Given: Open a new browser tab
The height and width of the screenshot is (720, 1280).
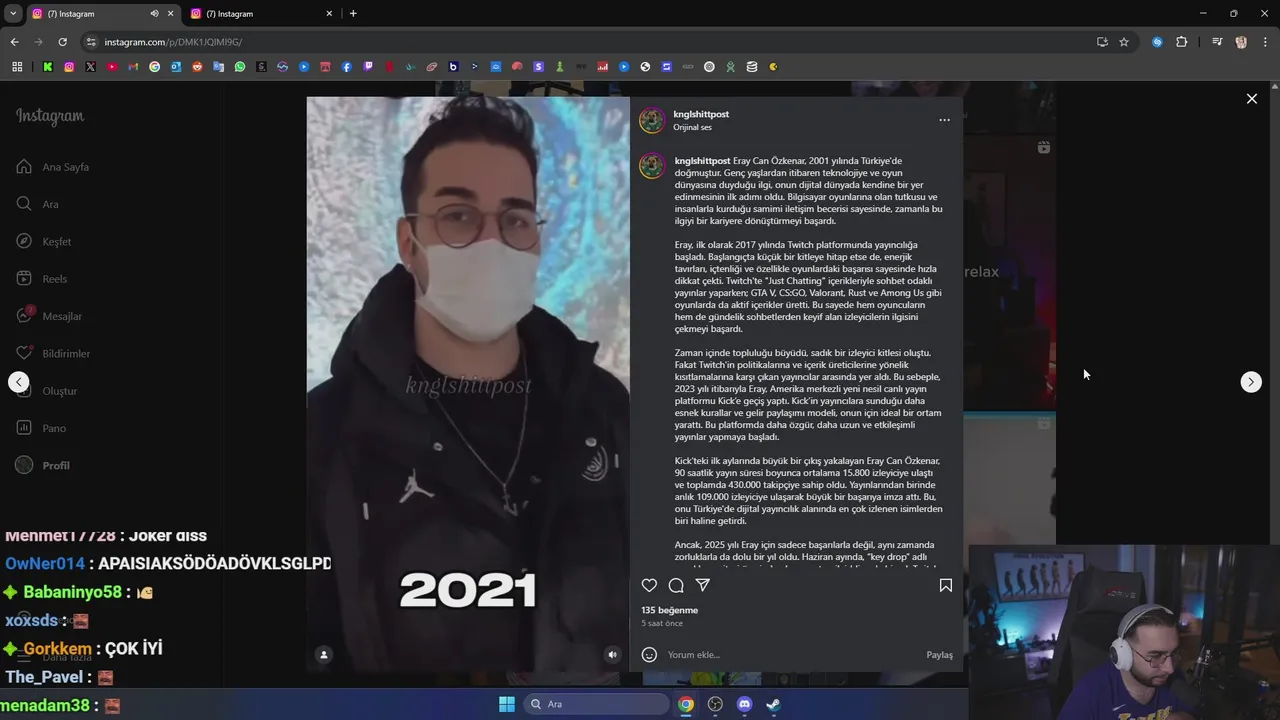Looking at the screenshot, I should click(353, 14).
